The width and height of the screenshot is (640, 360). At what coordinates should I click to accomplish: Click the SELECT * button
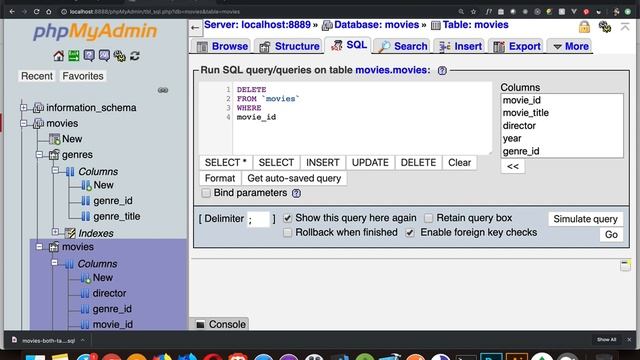[x=226, y=162]
